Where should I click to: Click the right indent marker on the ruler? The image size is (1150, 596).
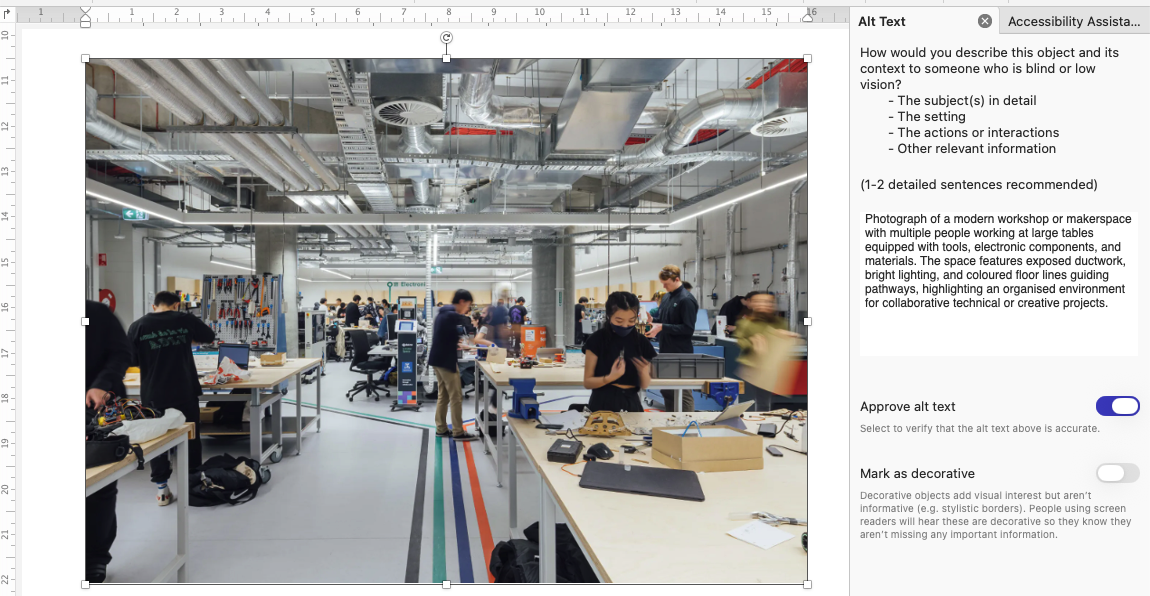click(807, 17)
